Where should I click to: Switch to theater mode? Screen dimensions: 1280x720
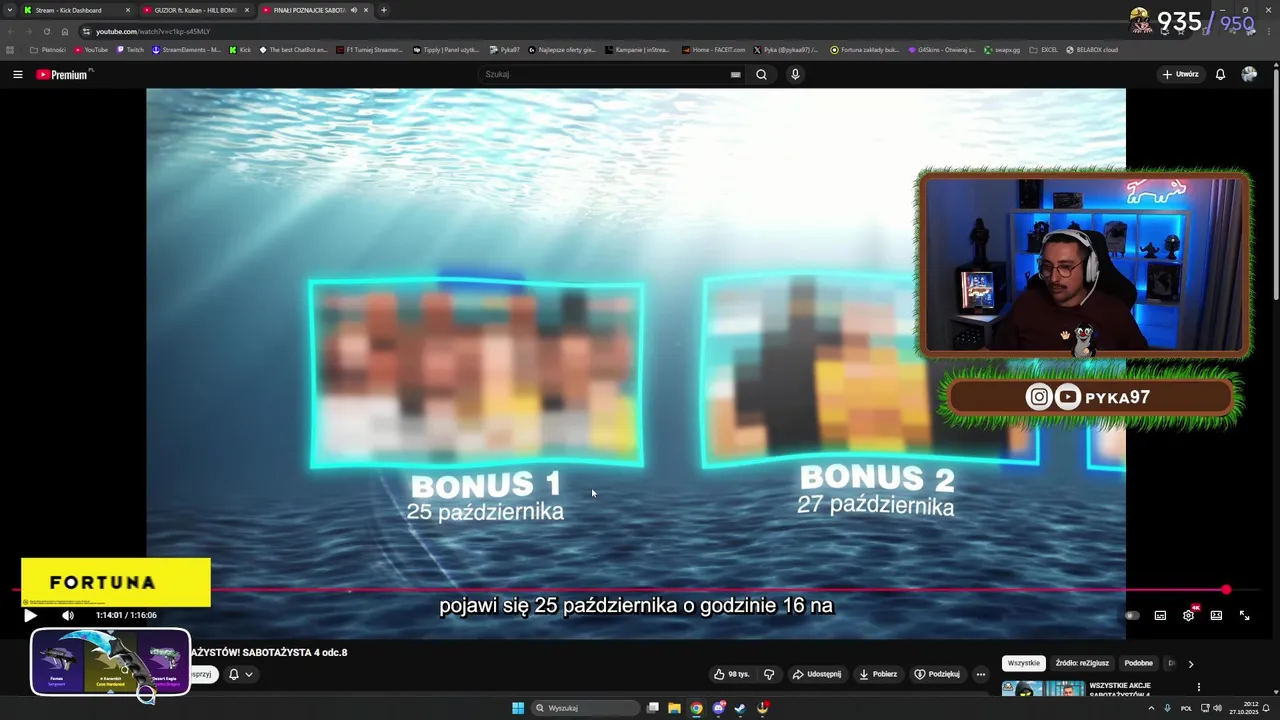coord(1216,616)
